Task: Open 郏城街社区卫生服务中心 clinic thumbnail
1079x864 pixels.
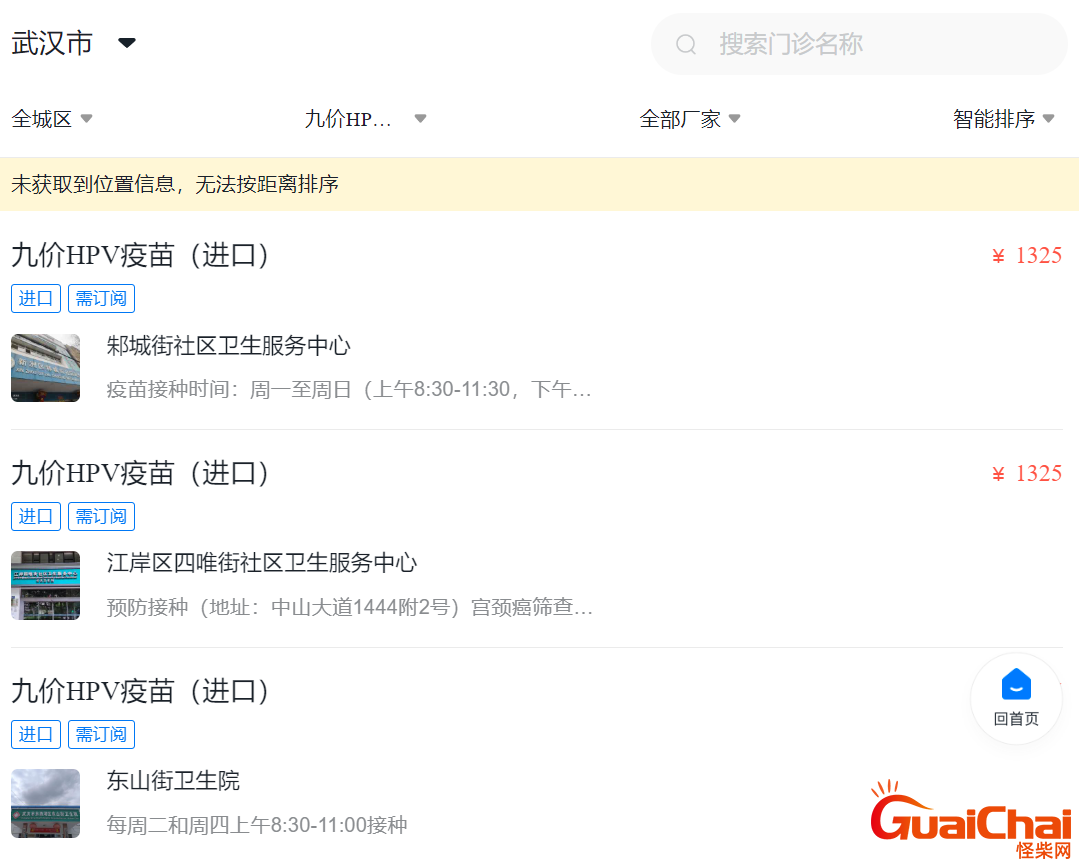Action: pos(45,368)
